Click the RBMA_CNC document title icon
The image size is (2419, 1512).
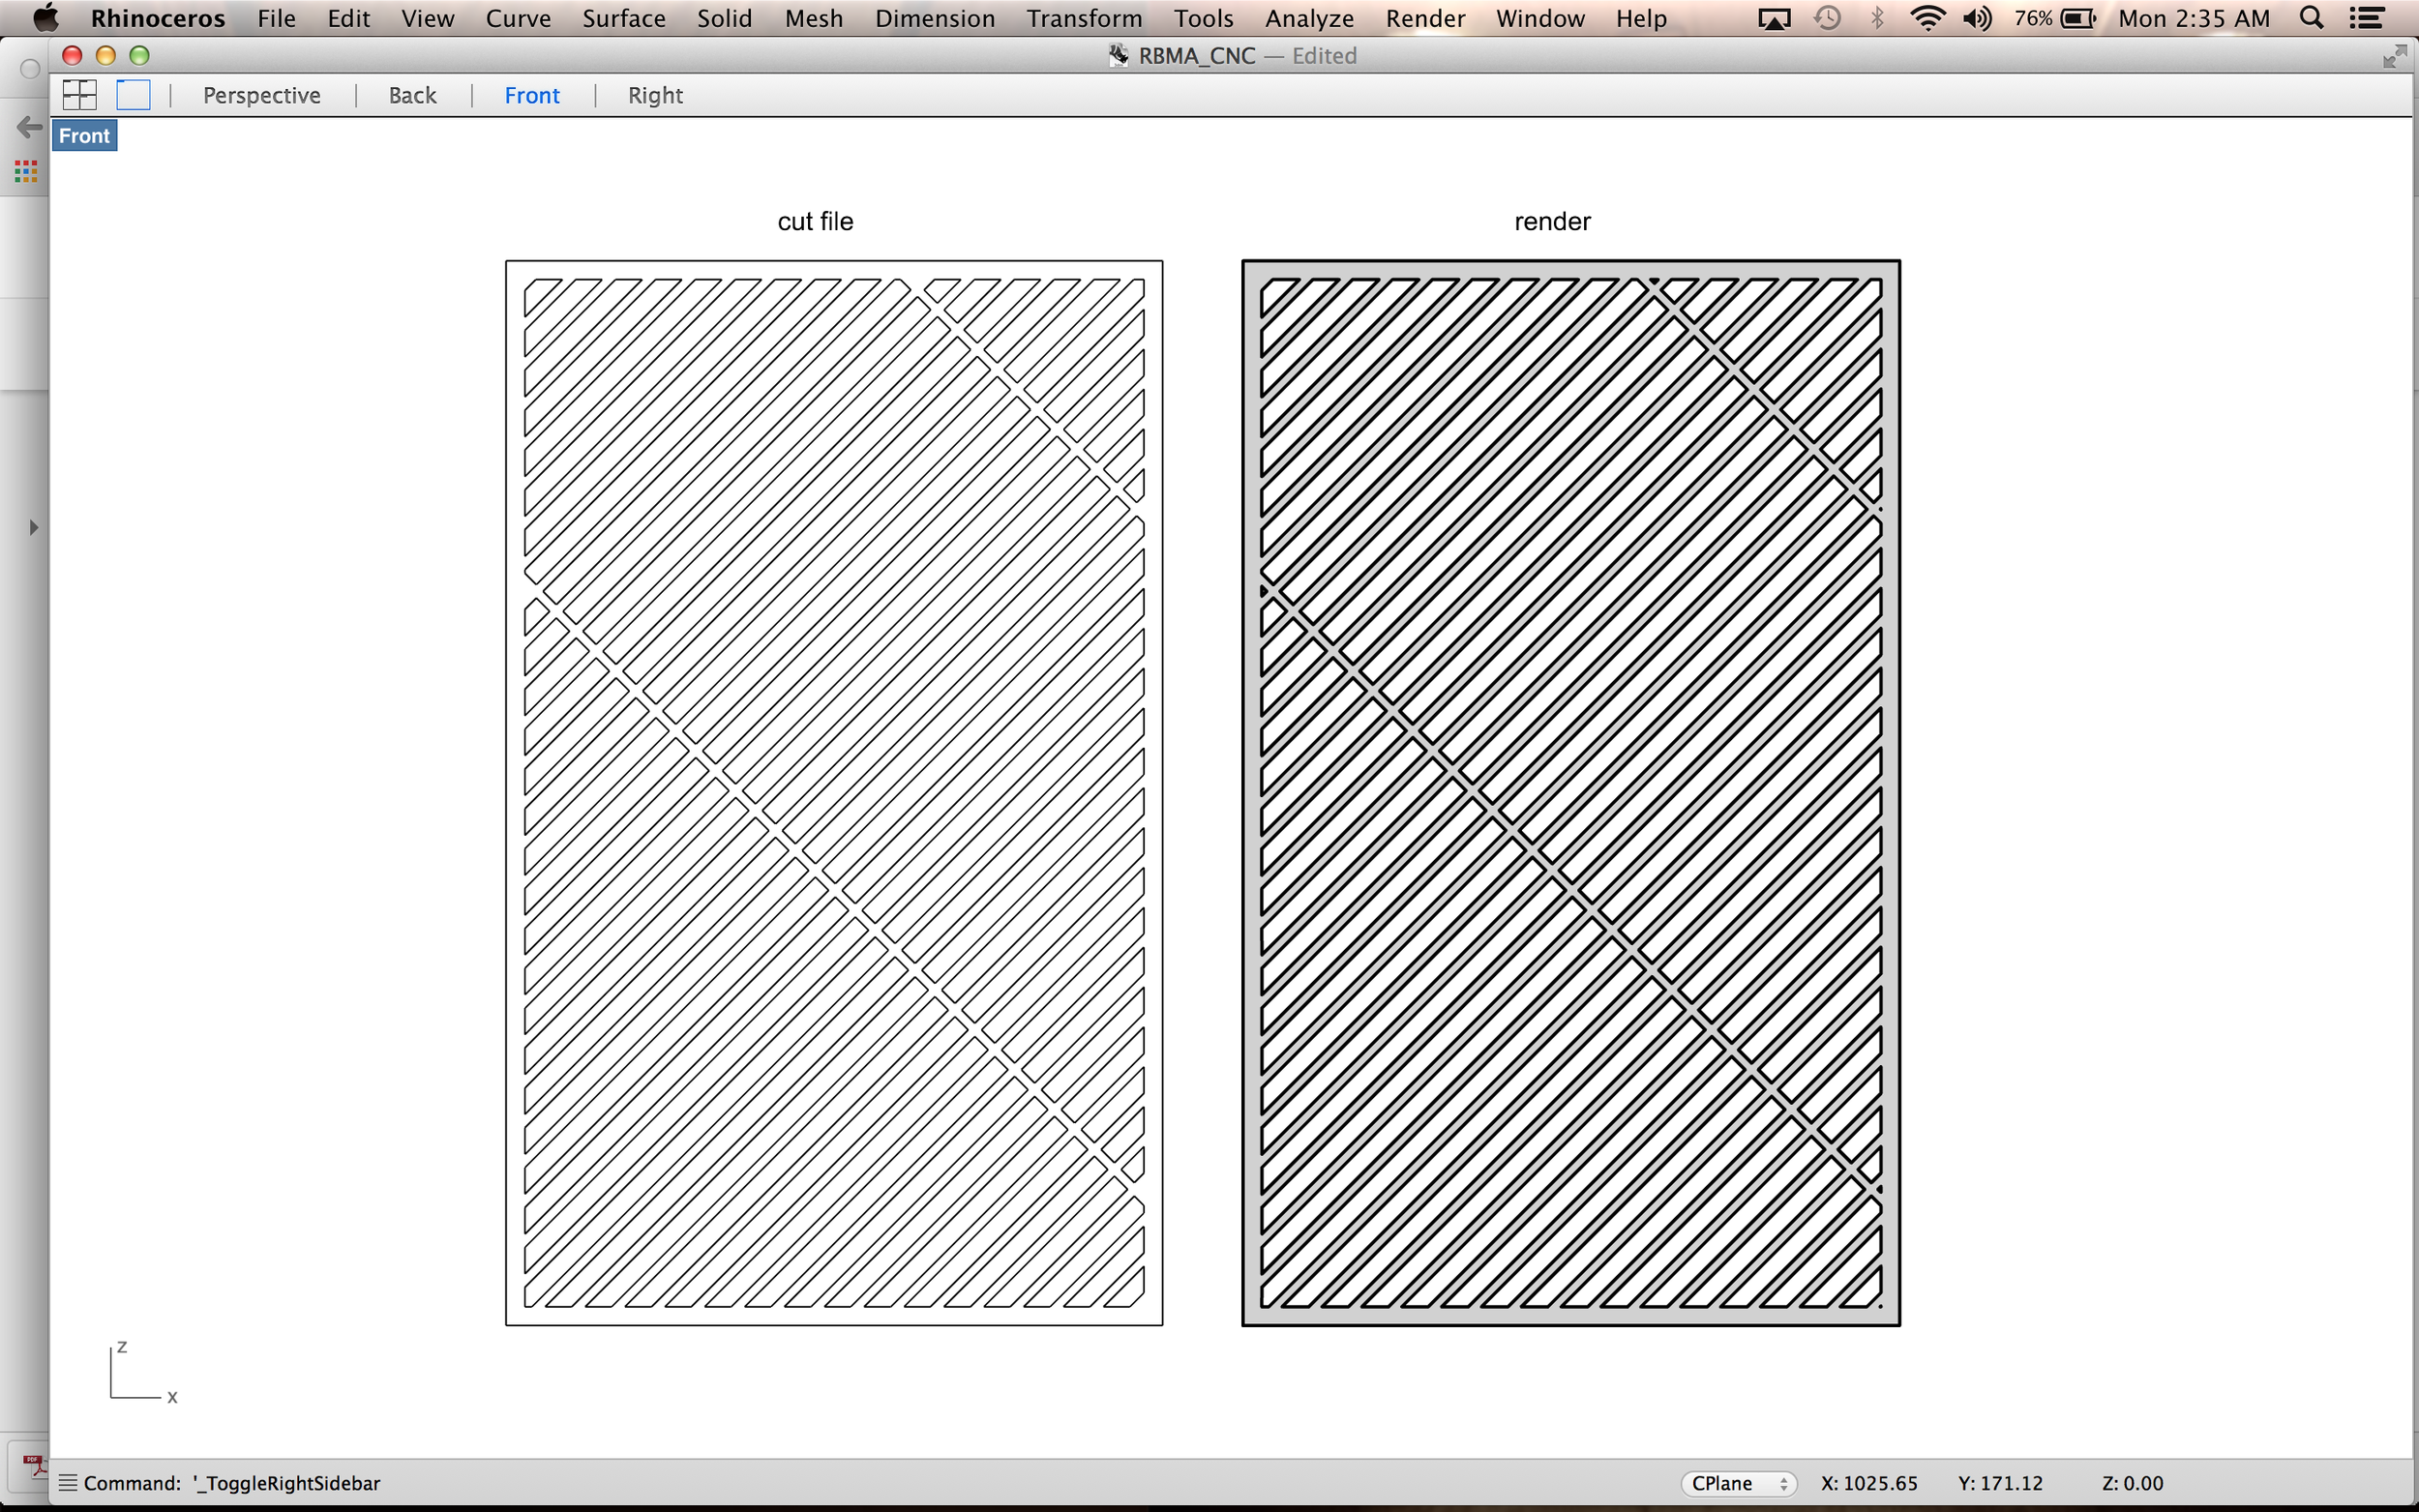(1118, 56)
